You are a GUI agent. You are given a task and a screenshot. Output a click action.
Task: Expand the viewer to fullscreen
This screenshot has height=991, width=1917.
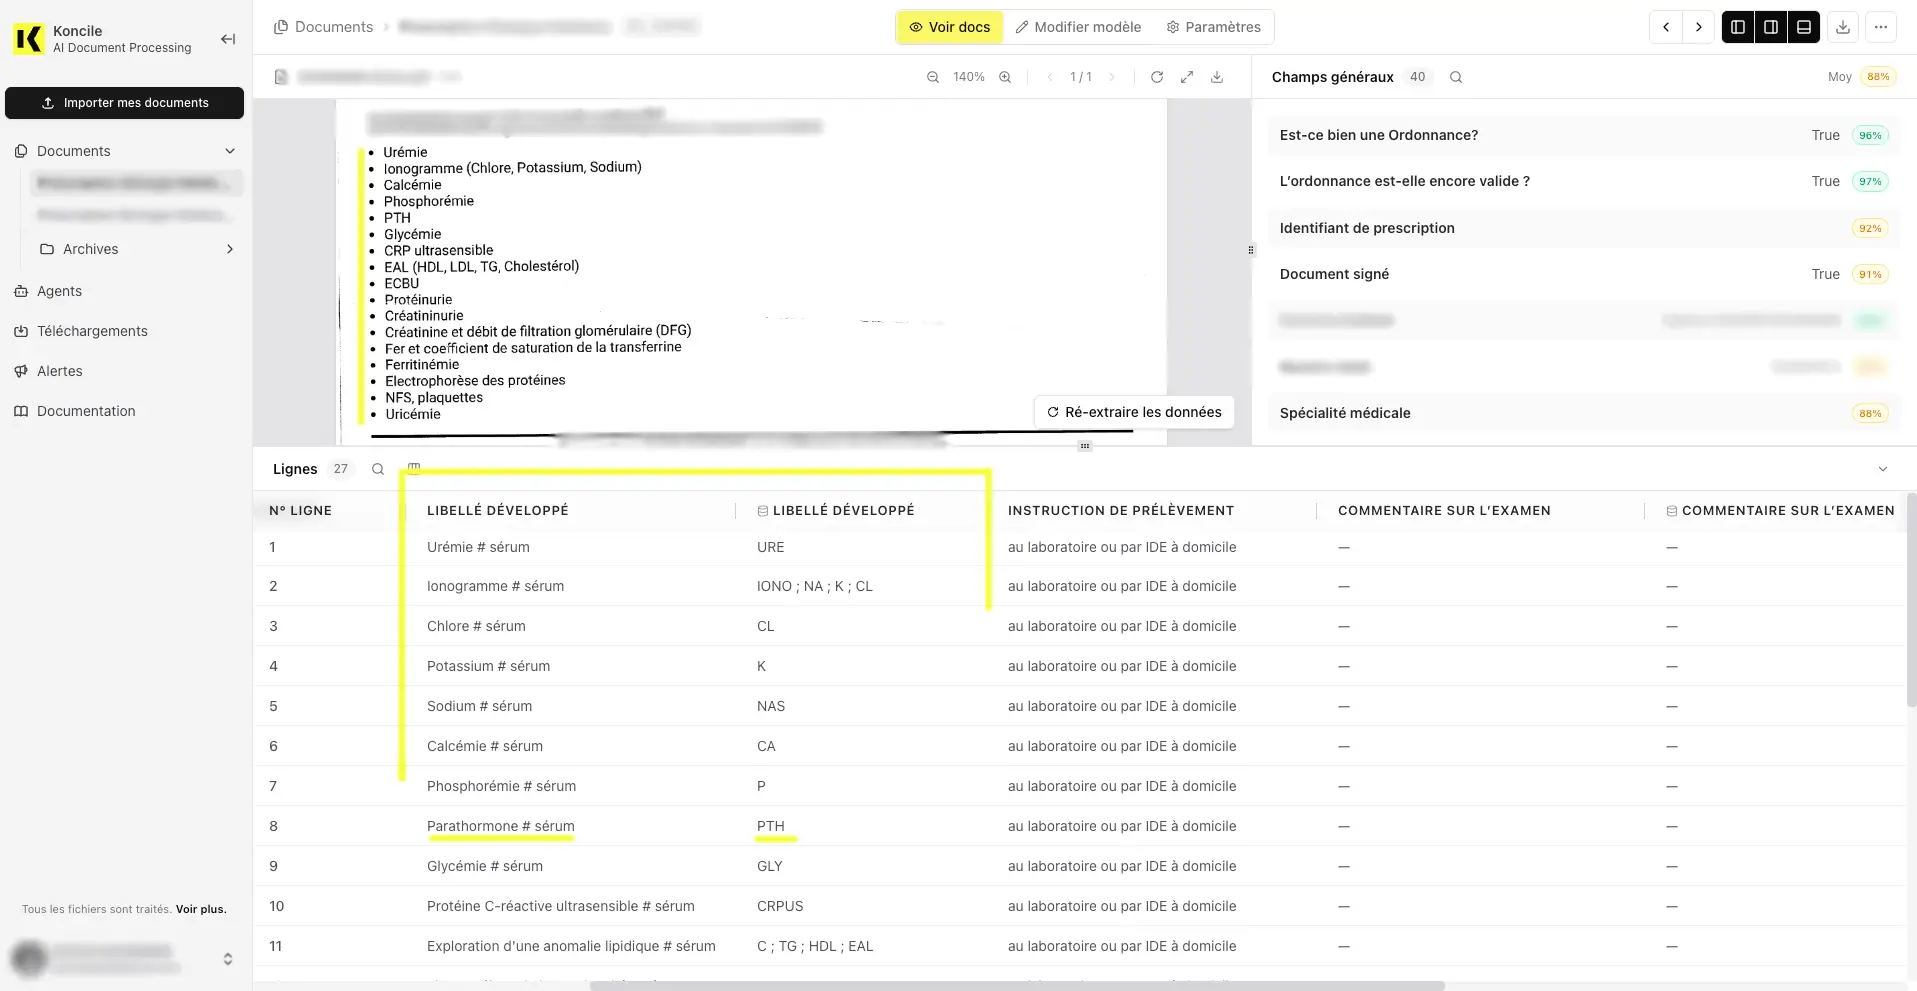coord(1187,77)
